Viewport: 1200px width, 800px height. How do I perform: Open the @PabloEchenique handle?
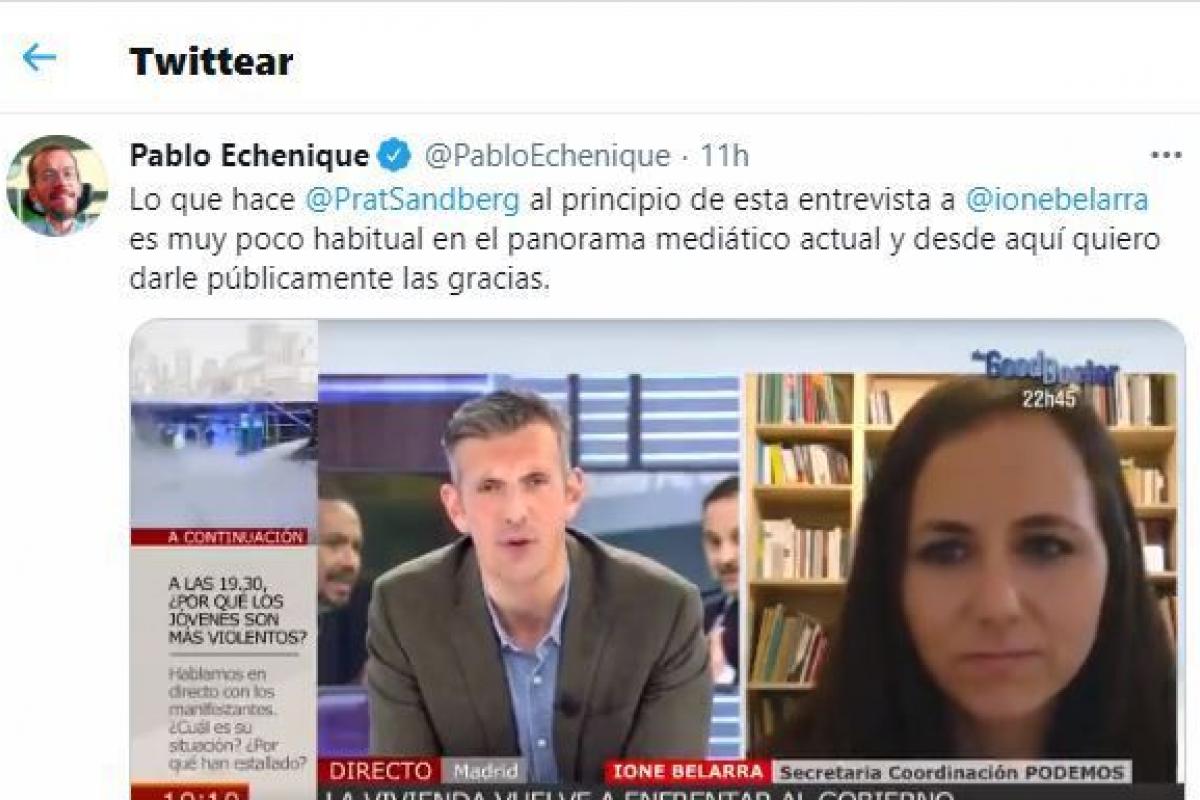547,156
